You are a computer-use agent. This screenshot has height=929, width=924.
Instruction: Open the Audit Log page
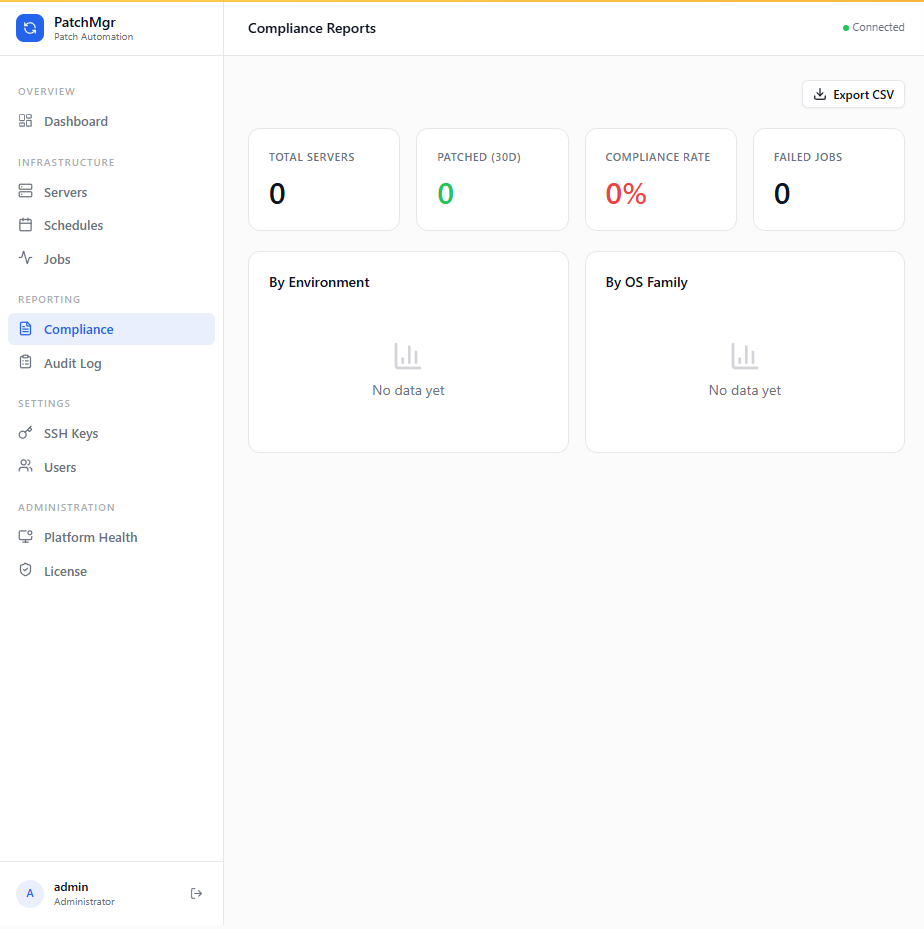point(111,363)
